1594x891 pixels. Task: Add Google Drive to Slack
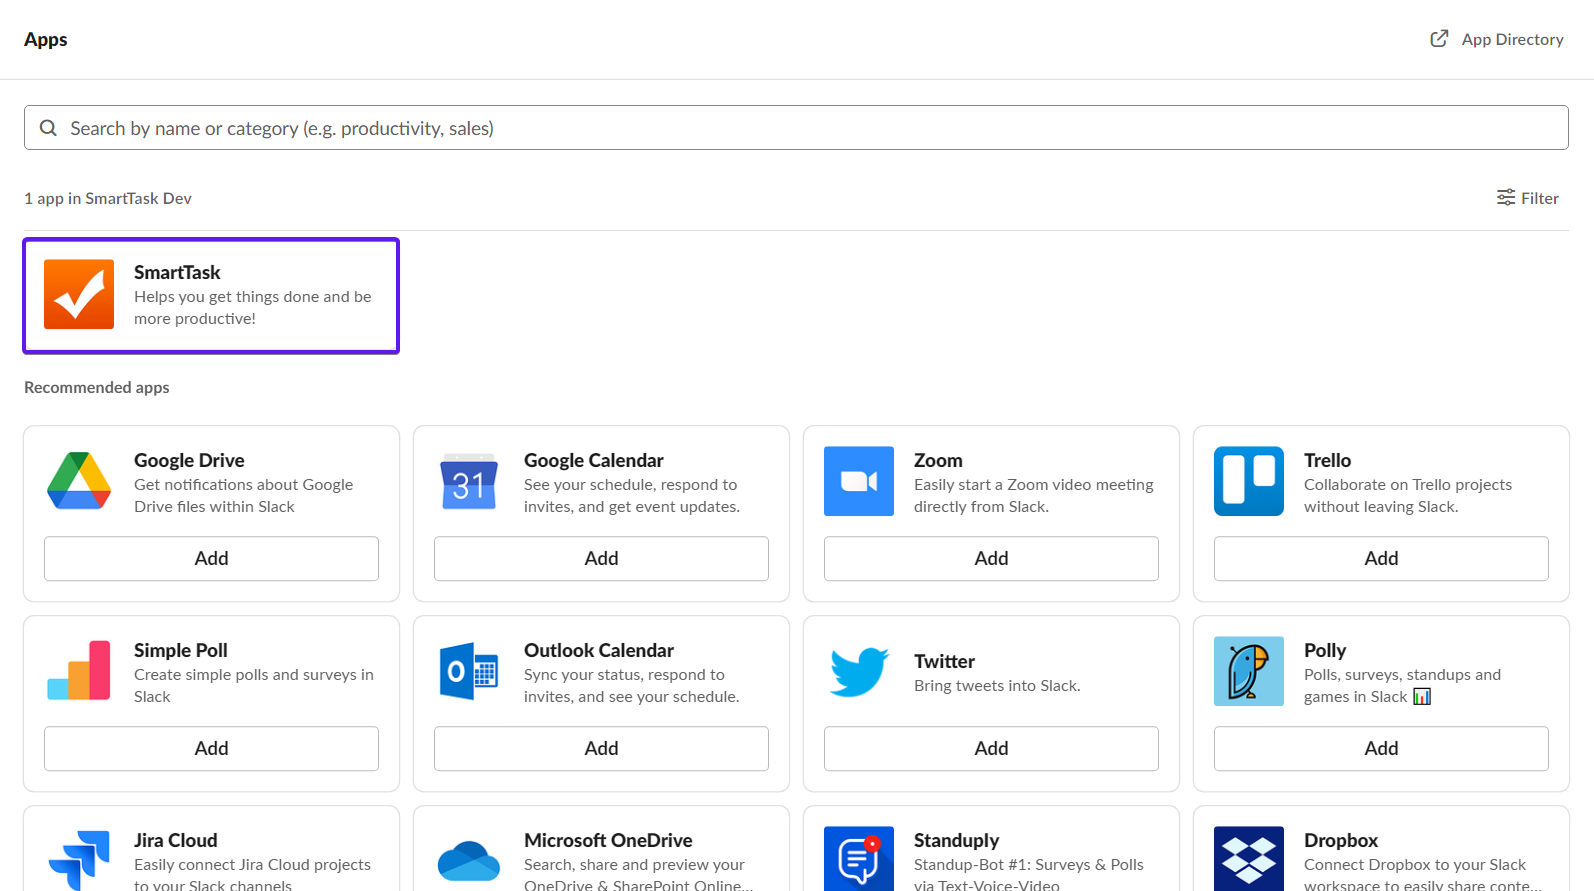tap(211, 558)
